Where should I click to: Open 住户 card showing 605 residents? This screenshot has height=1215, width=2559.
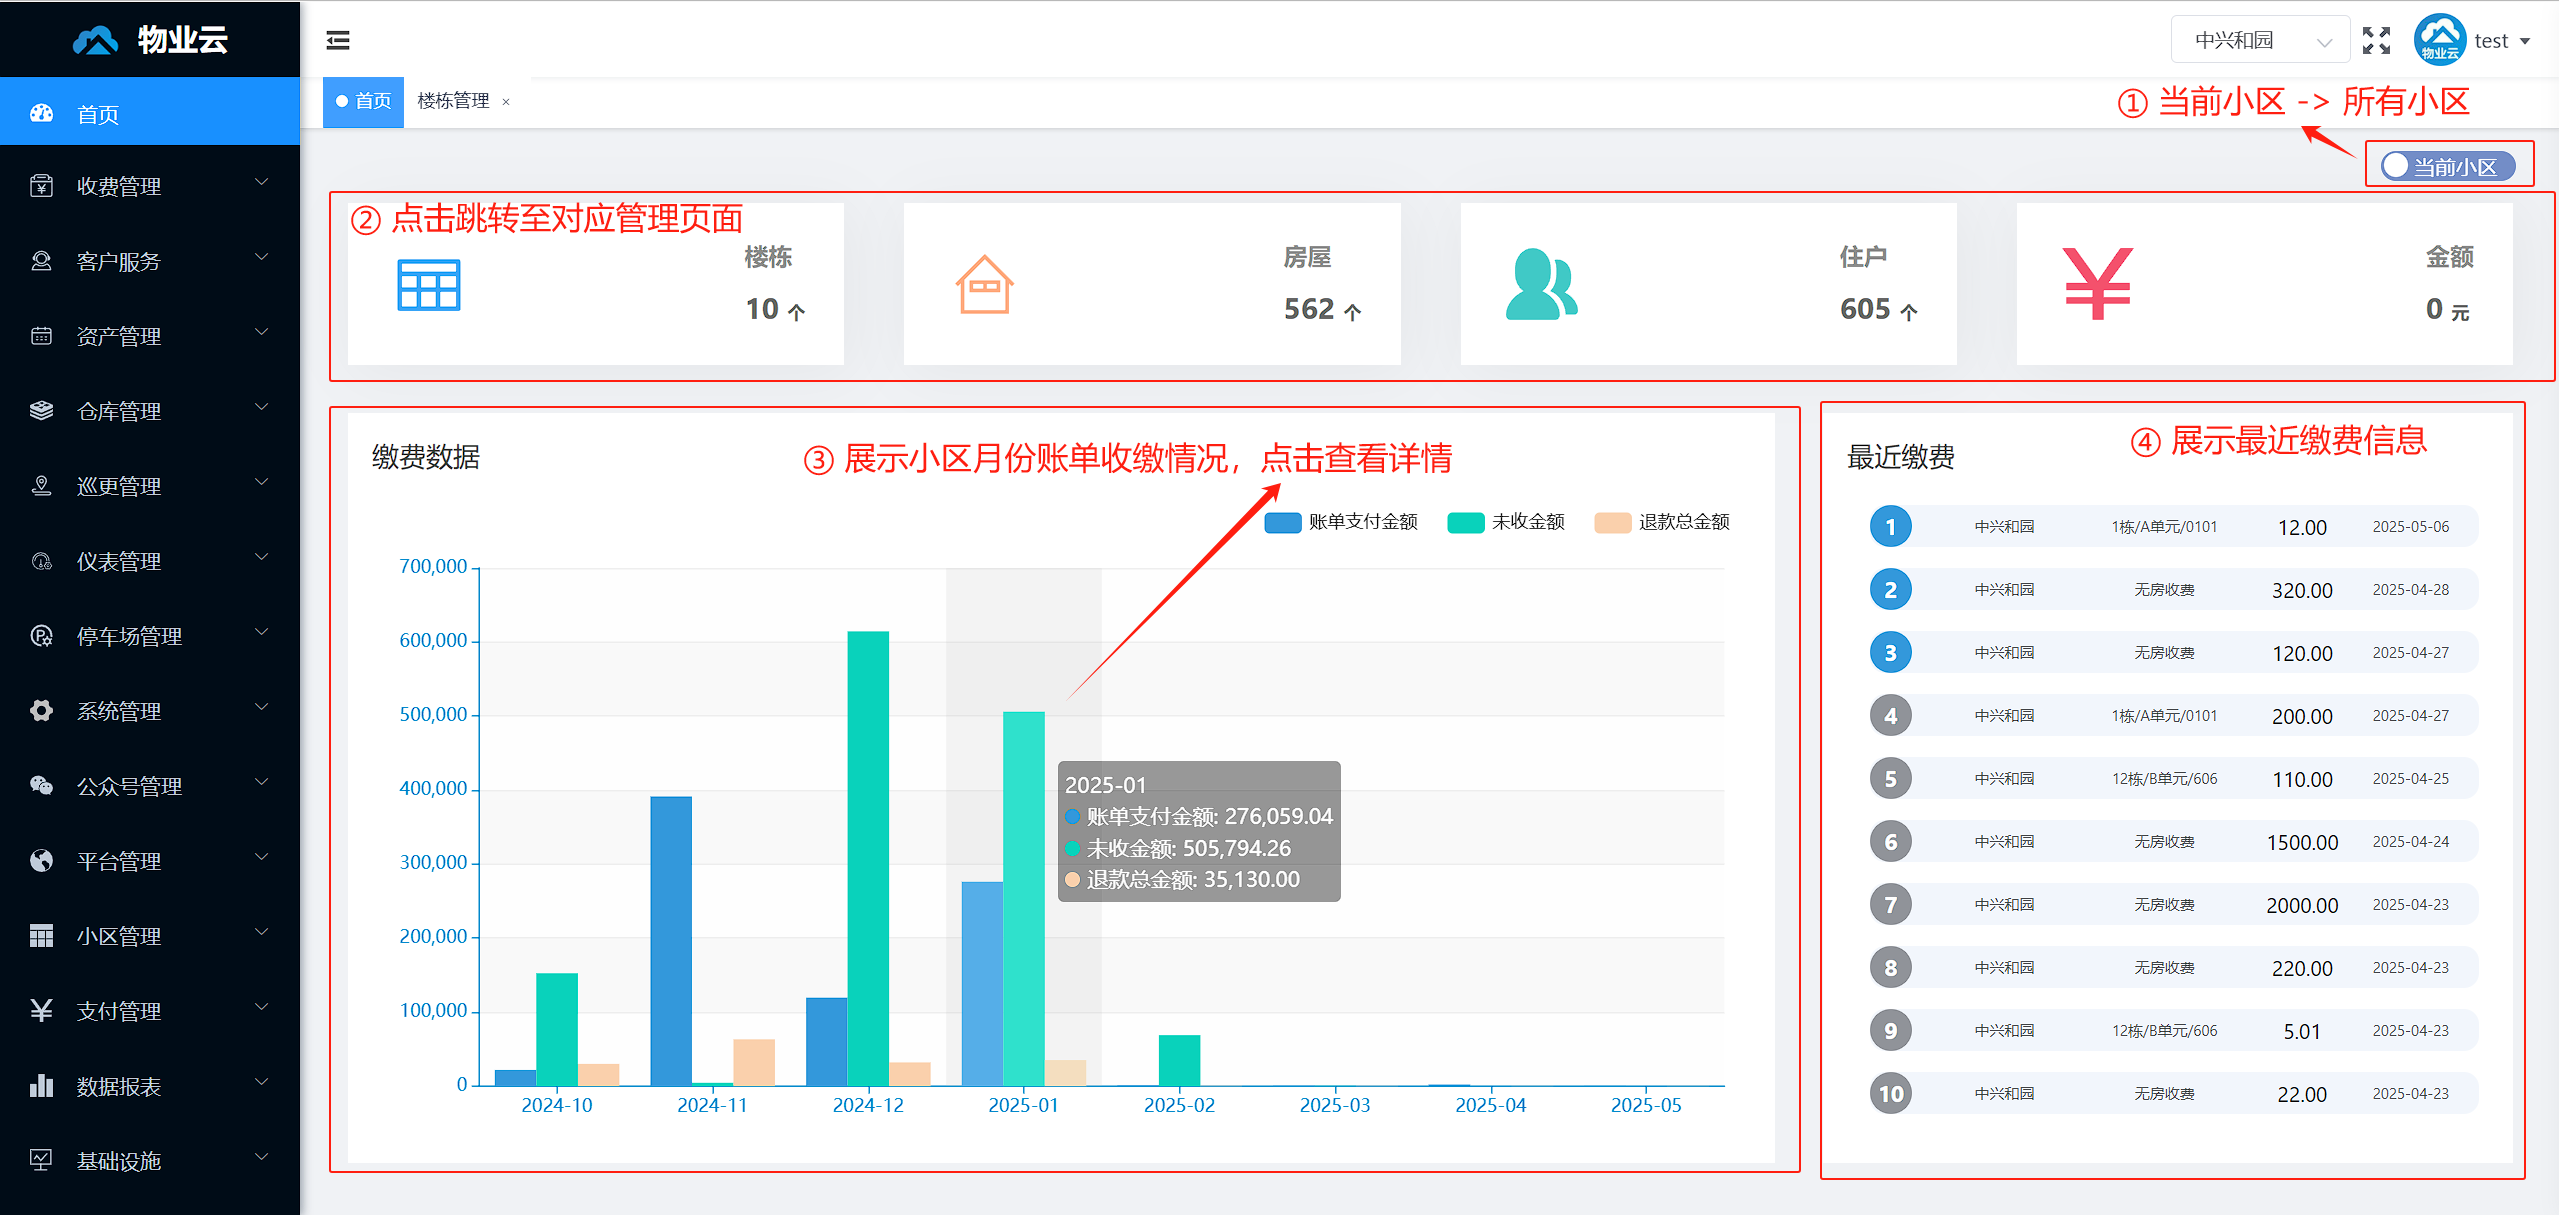(1708, 284)
